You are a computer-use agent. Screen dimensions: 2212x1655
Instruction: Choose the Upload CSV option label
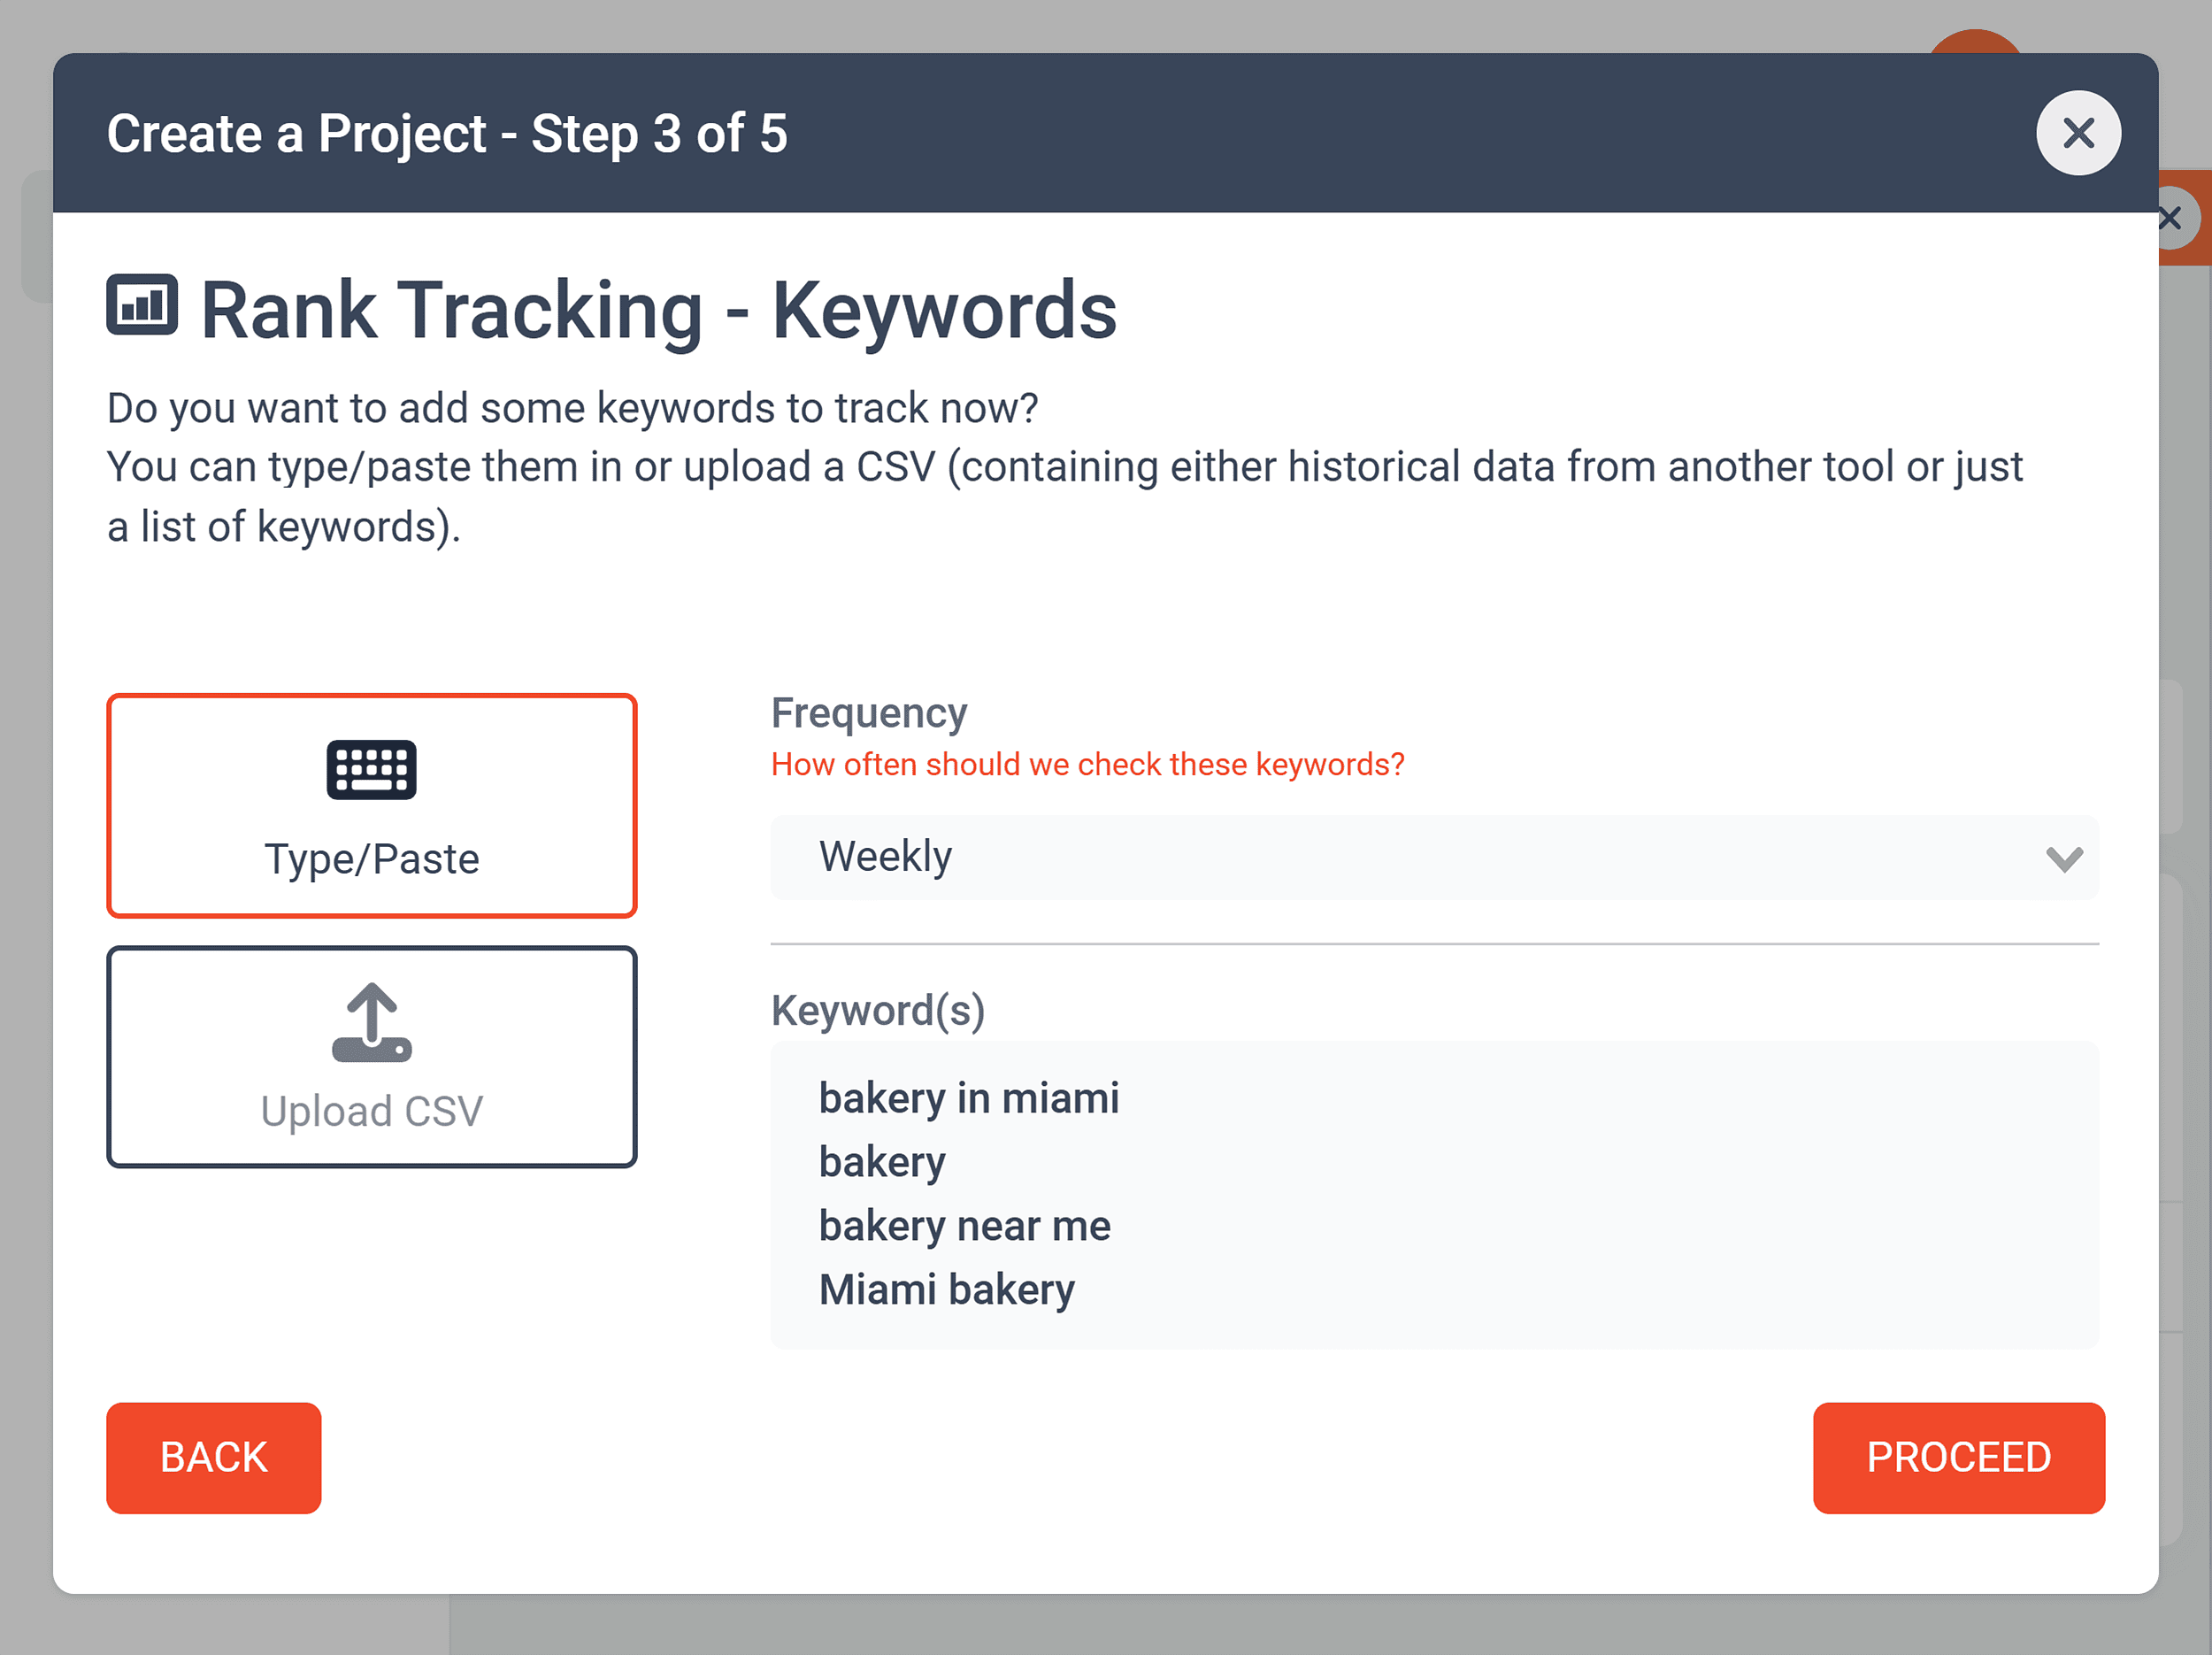(x=371, y=1111)
